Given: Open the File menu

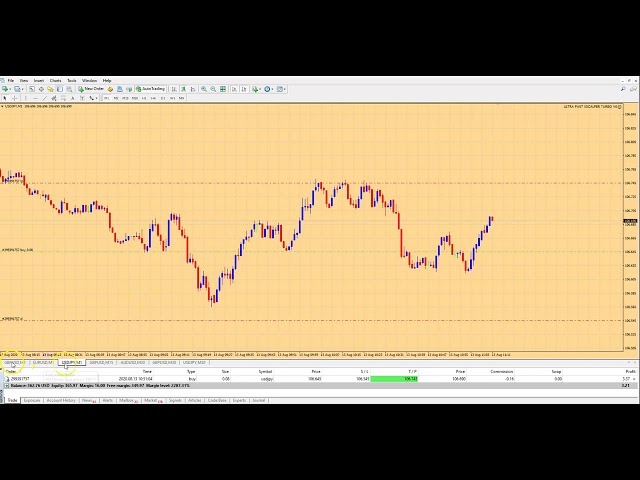Looking at the screenshot, I should click(x=9, y=80).
